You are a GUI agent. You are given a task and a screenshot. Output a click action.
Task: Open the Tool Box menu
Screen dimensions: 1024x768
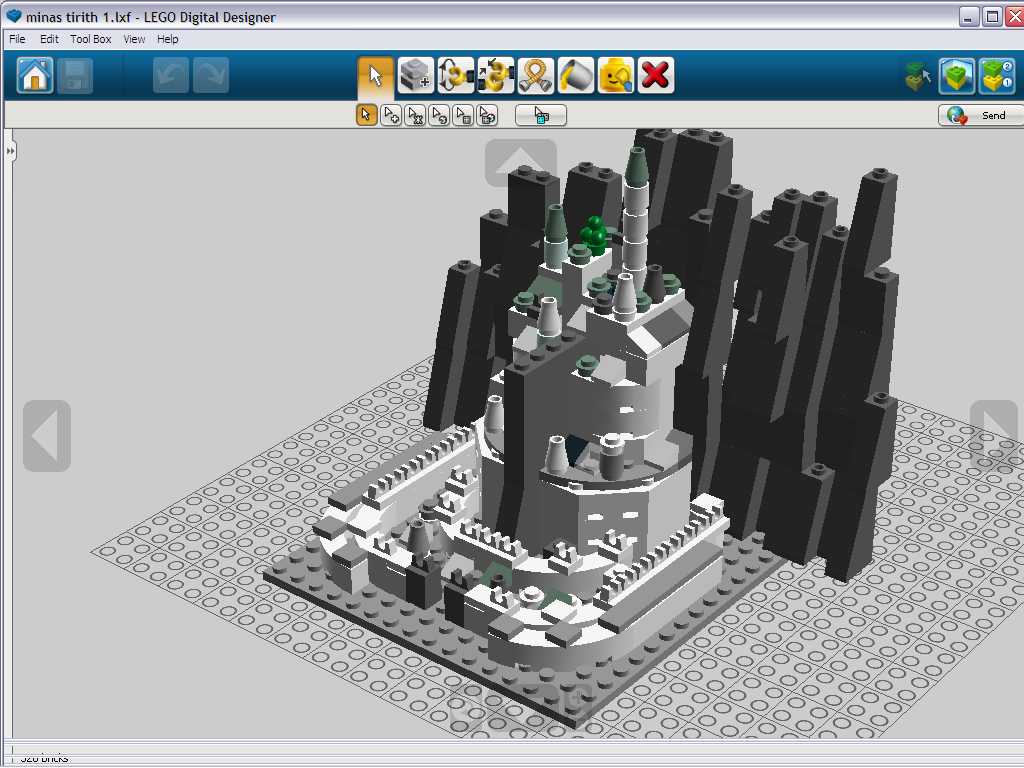pos(91,39)
